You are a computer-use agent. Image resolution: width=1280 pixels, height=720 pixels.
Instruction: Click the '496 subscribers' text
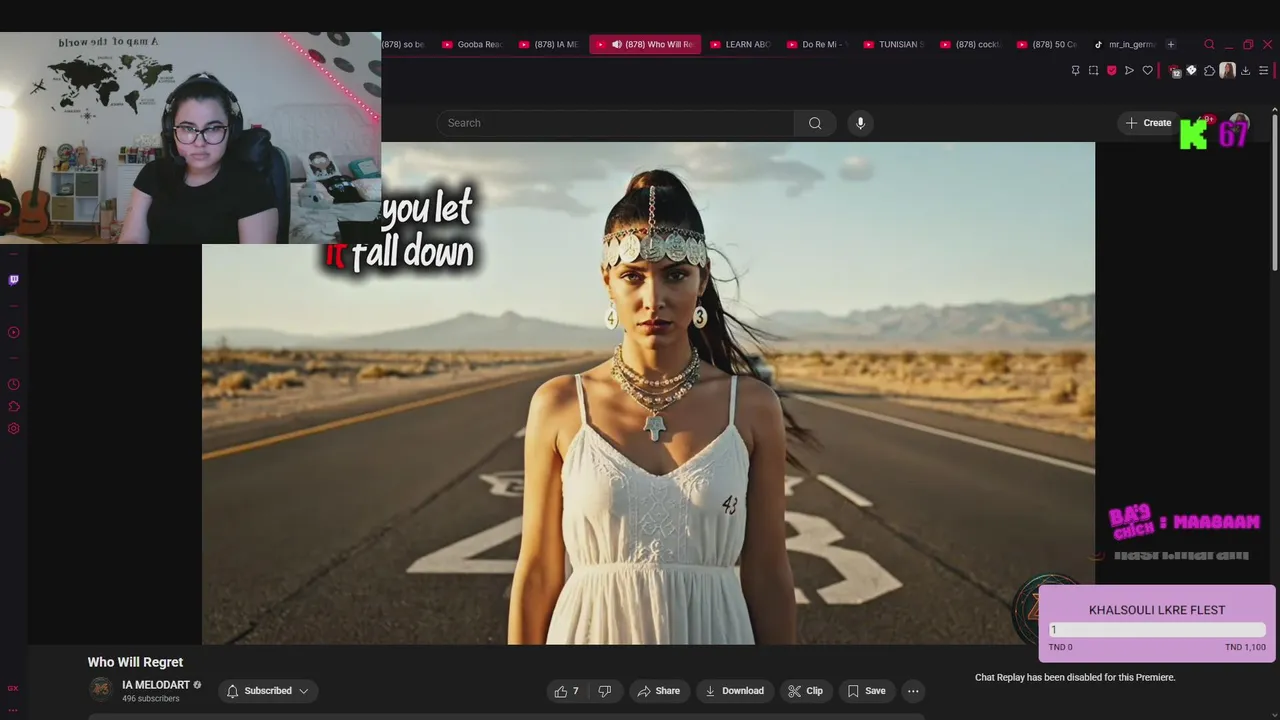[151, 699]
